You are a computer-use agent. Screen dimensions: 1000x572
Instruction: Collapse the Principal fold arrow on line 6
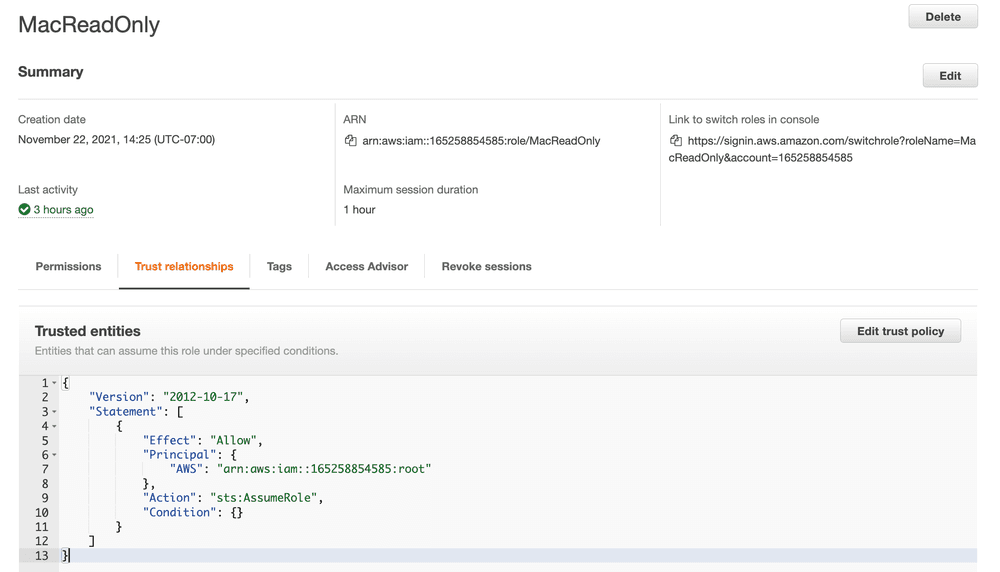tap(54, 455)
